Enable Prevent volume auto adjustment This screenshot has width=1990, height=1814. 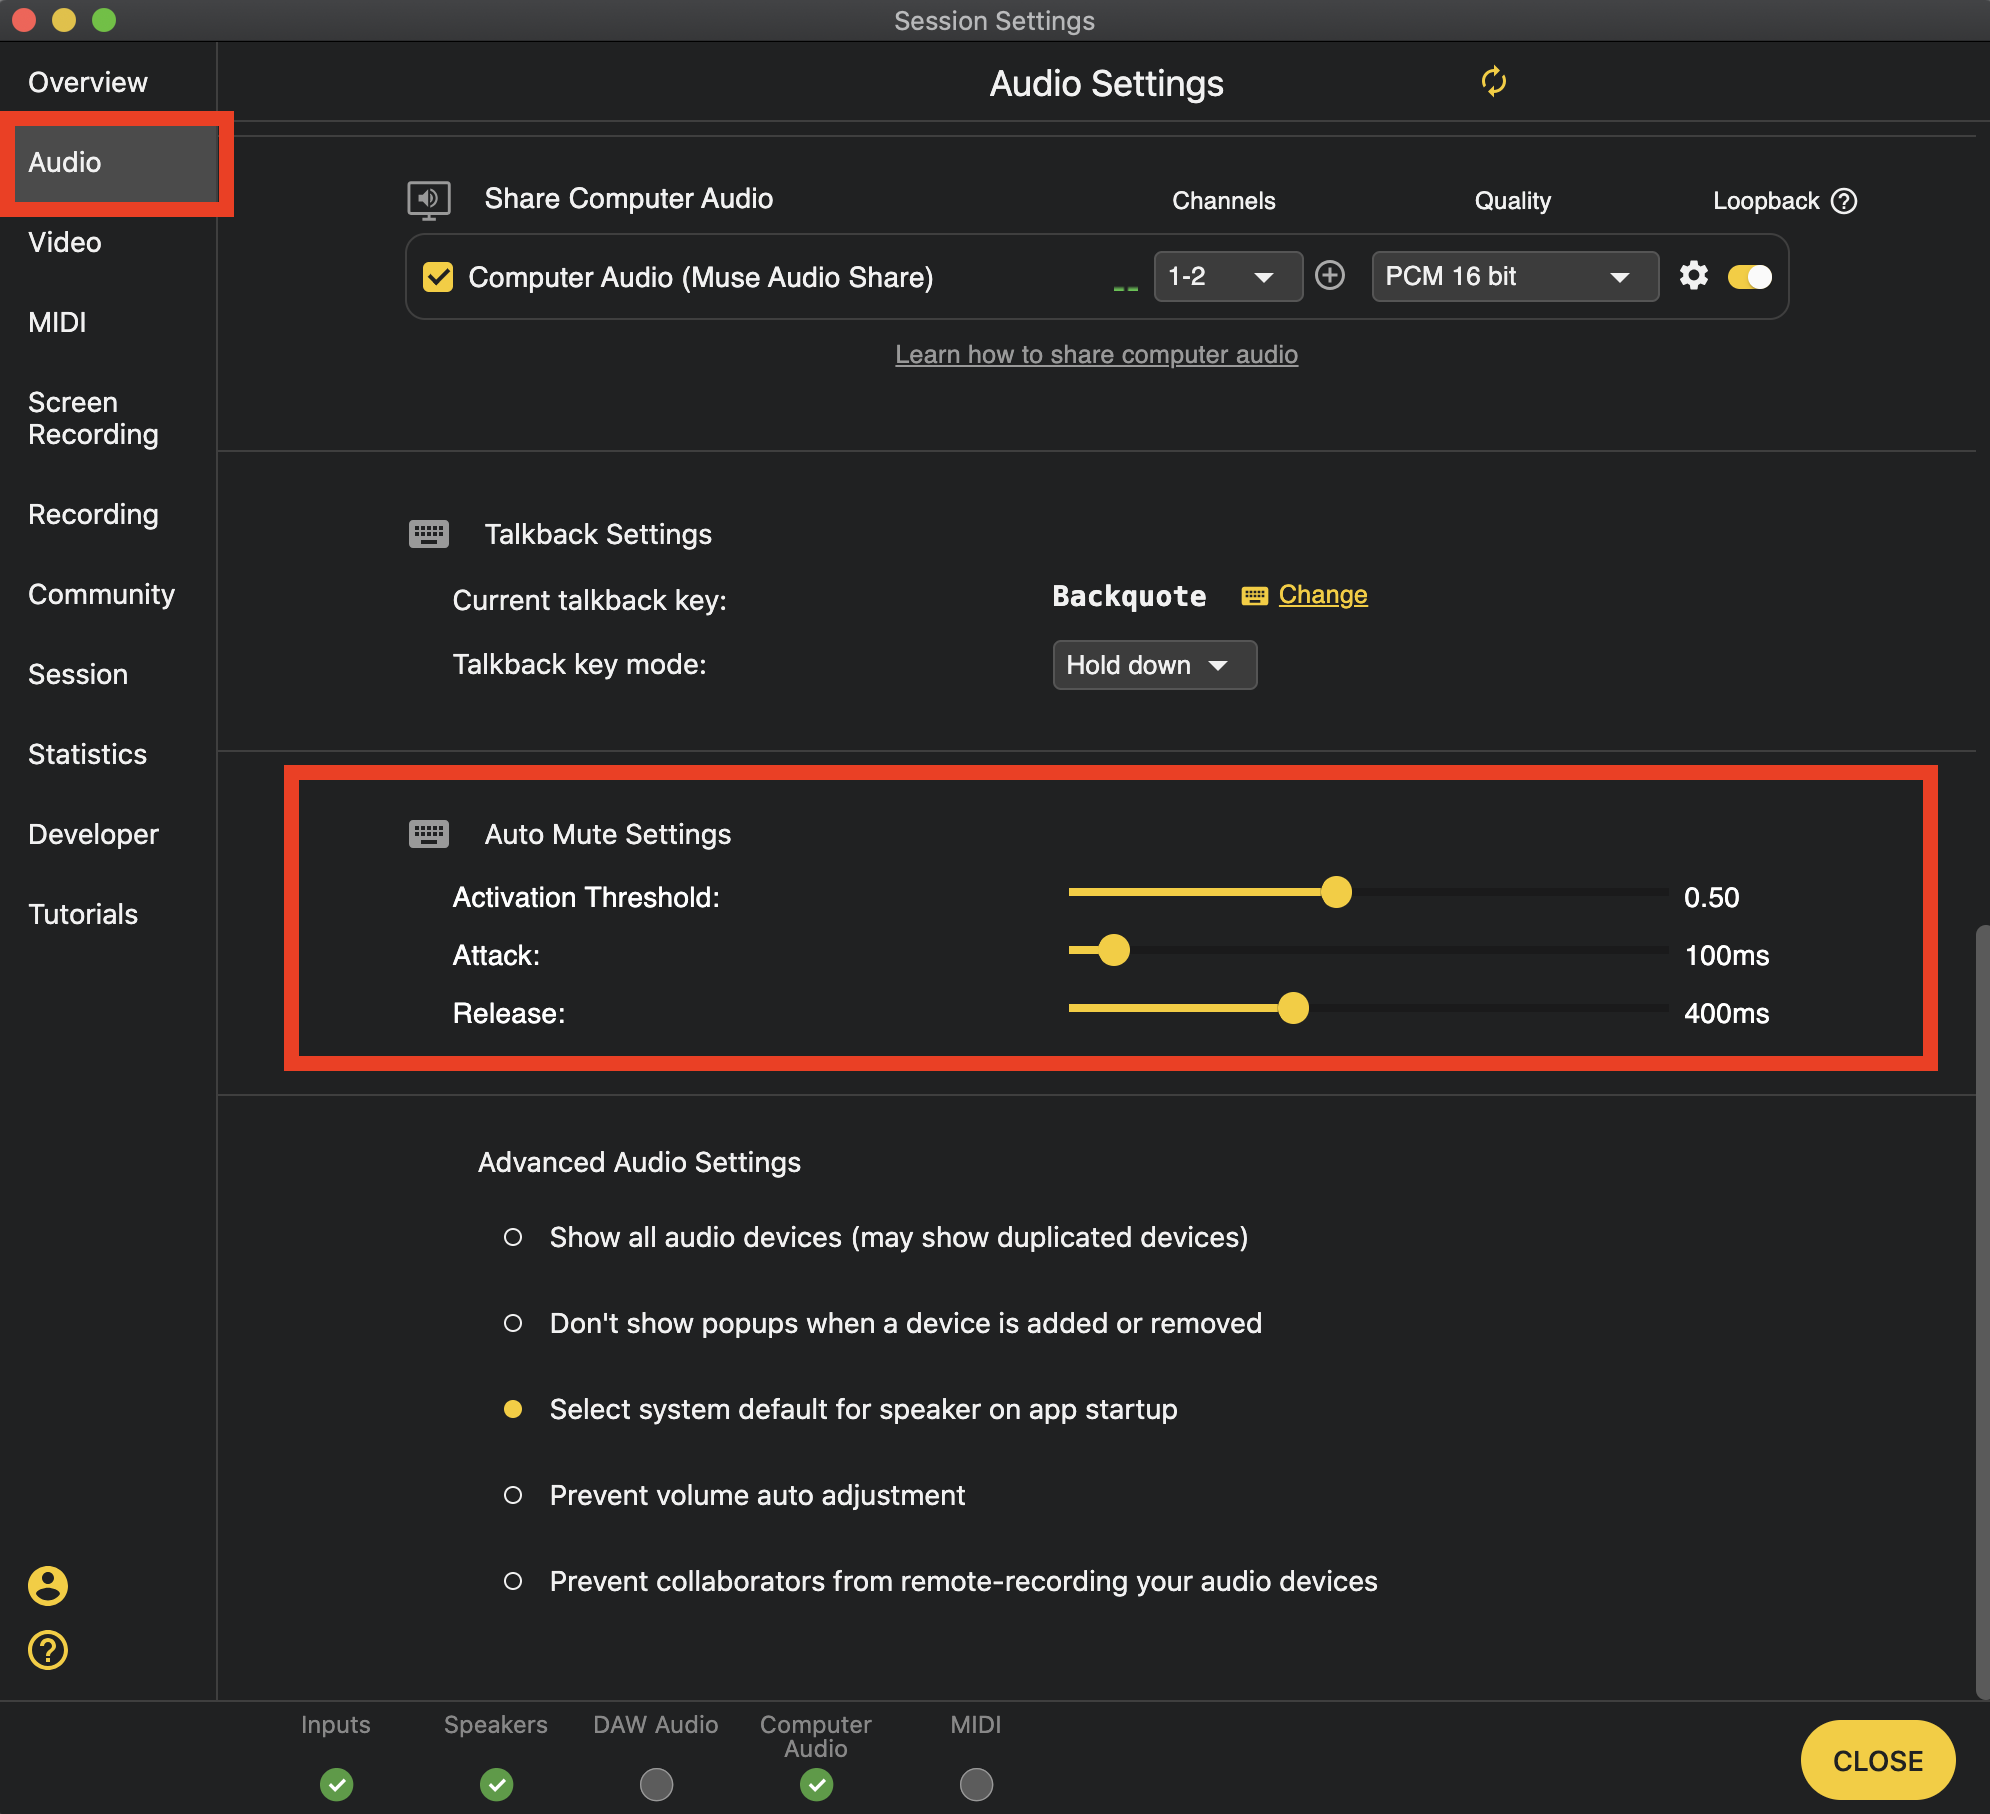click(513, 1495)
